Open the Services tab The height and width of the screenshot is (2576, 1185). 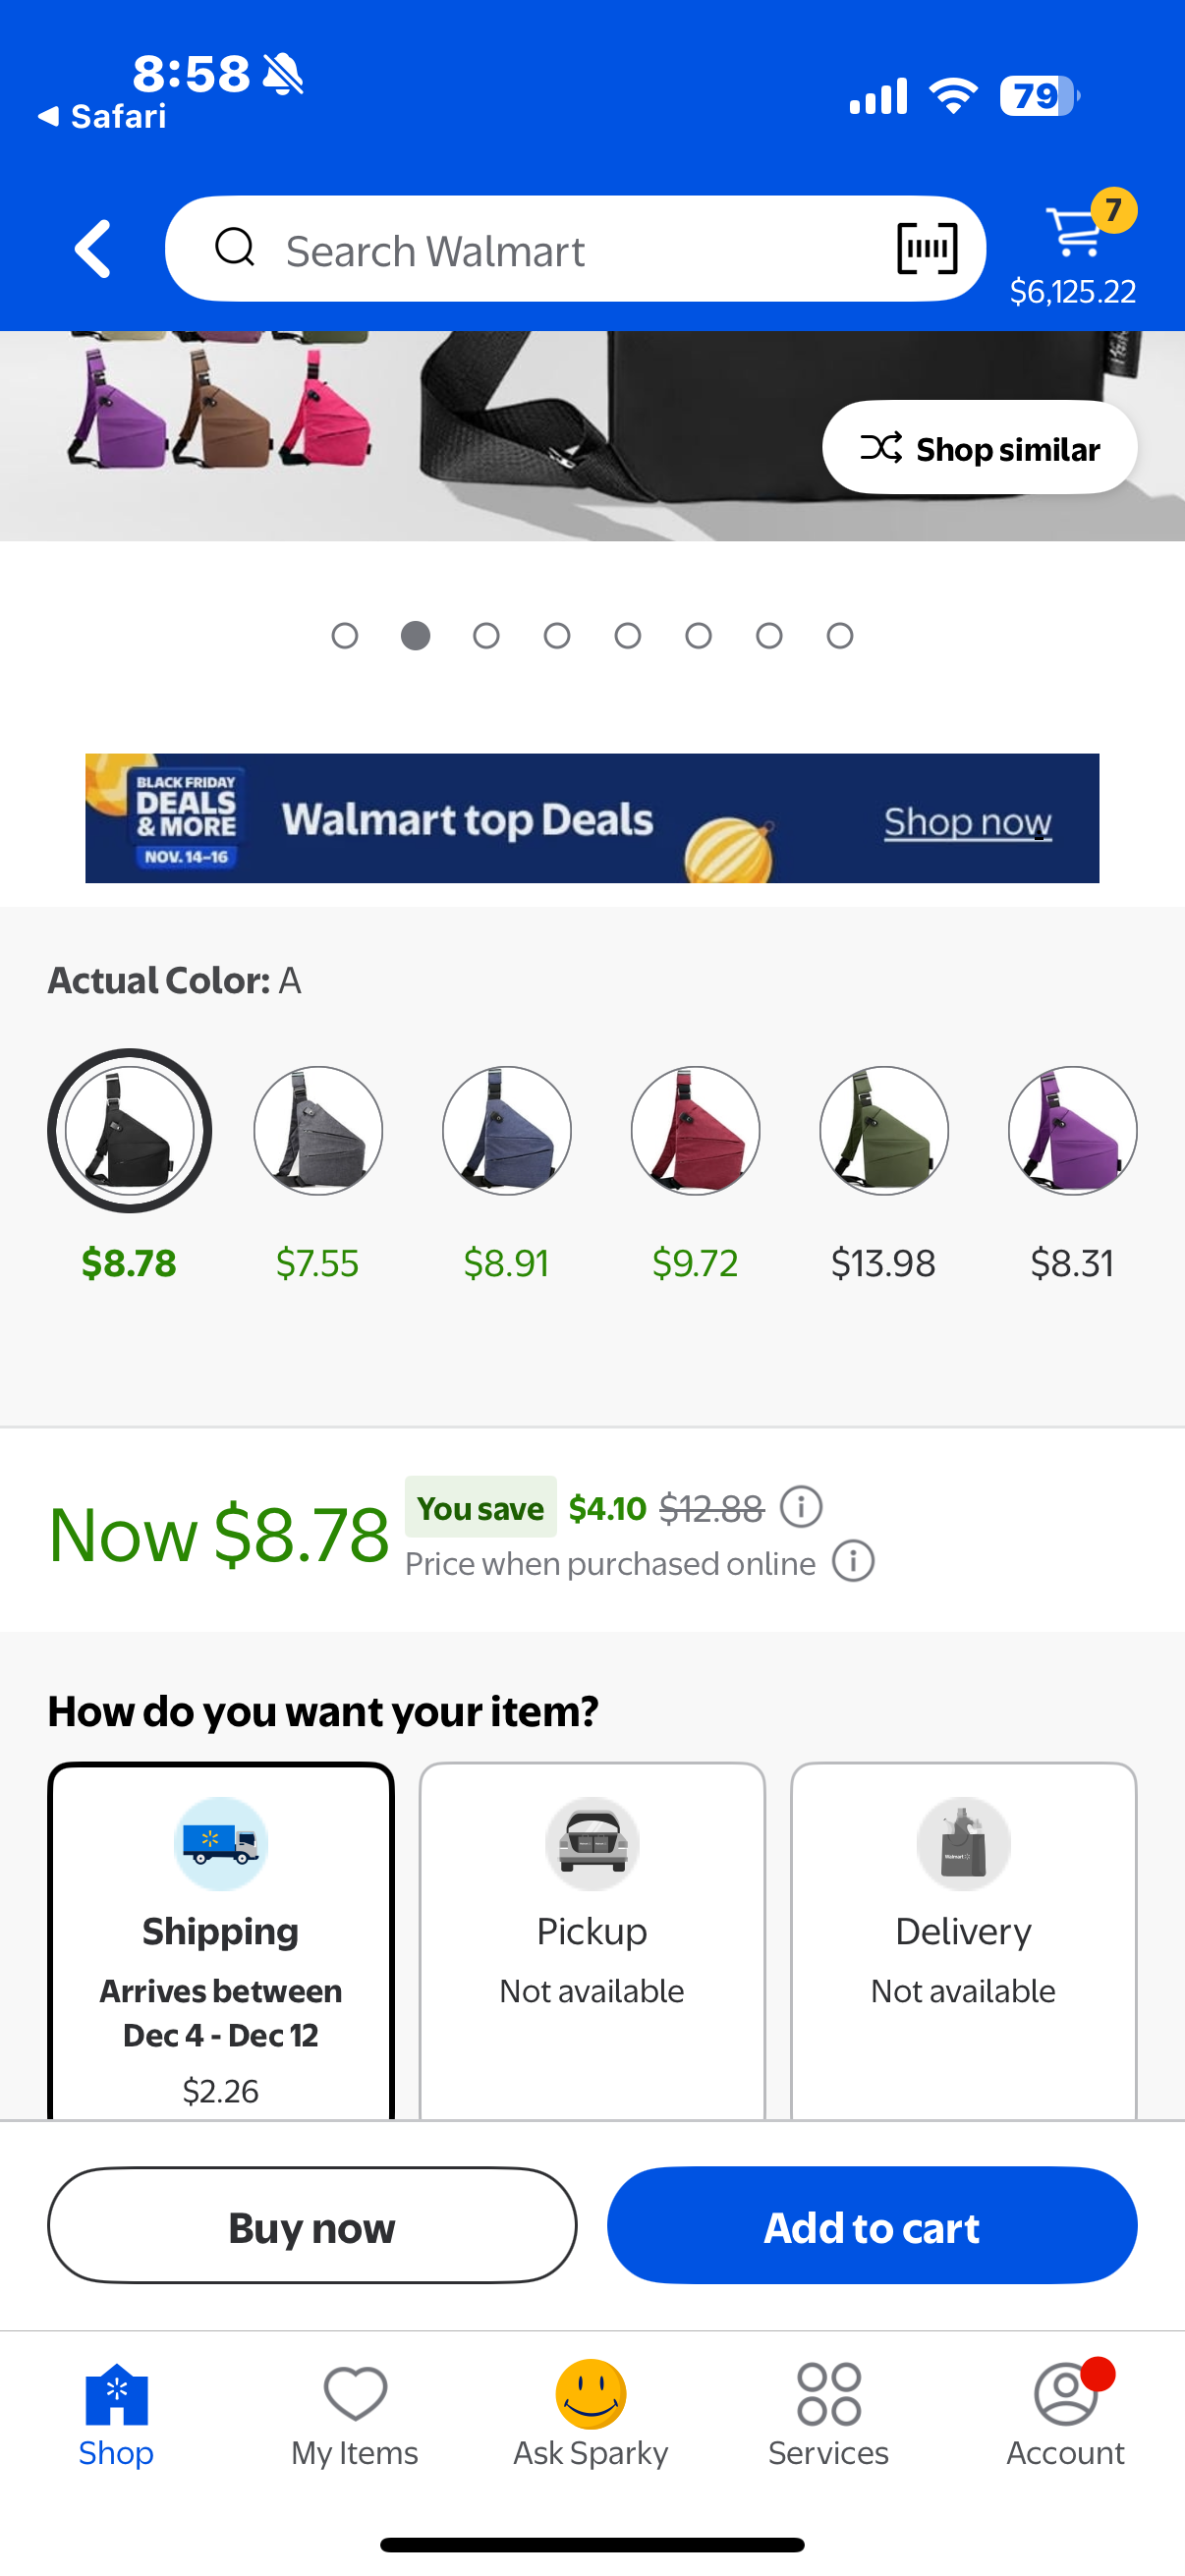[828, 2413]
